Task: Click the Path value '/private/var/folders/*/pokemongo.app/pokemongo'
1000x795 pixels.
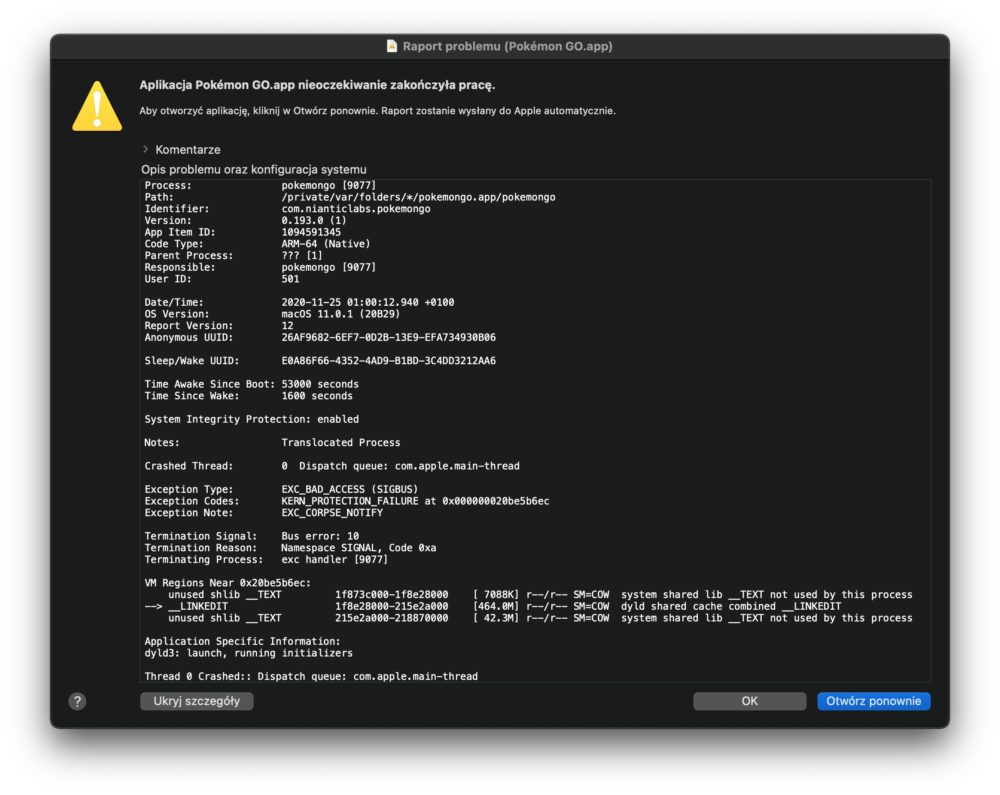Action: tap(418, 197)
